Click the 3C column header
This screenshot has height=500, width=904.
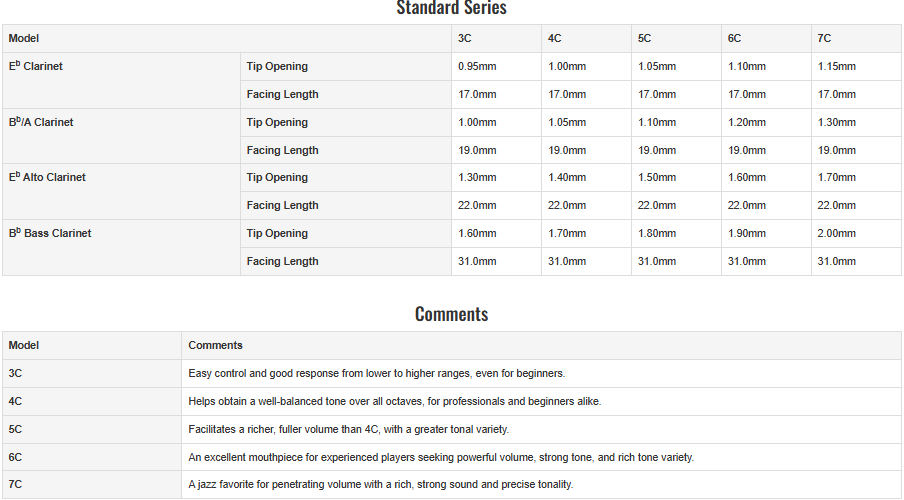pyautogui.click(x=465, y=38)
